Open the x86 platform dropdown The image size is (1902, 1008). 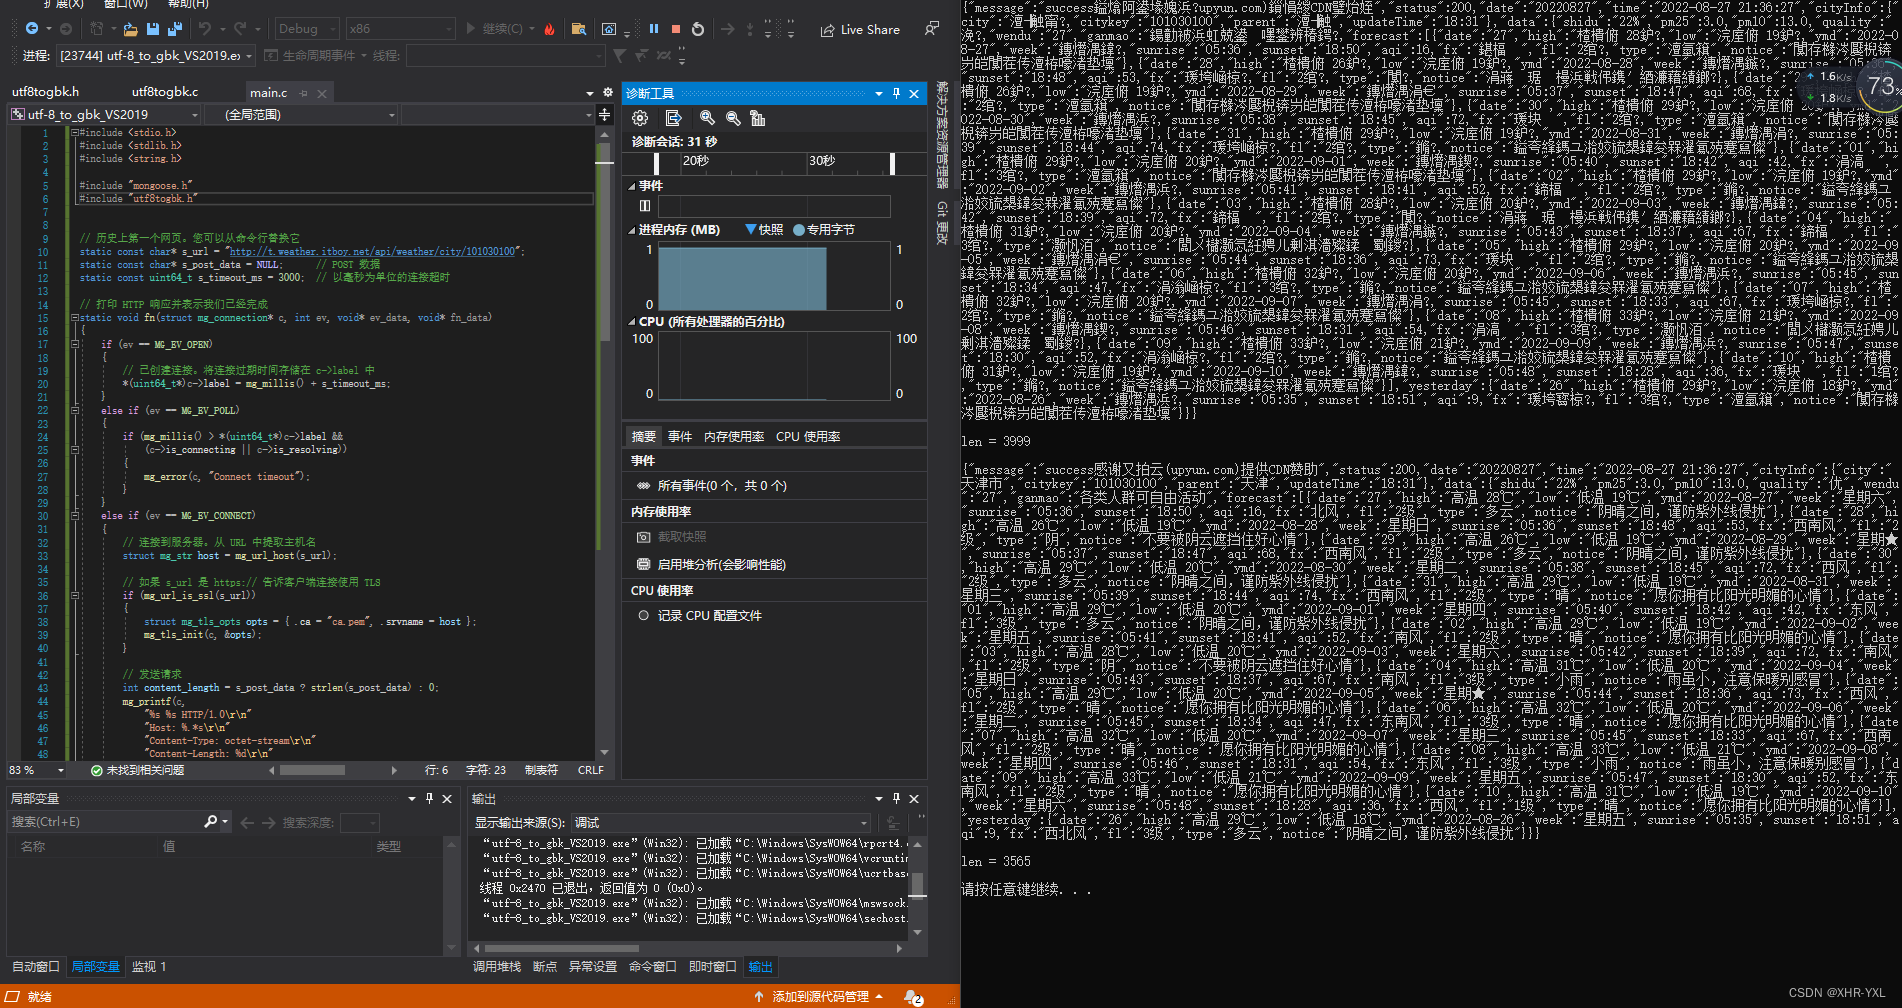point(401,28)
